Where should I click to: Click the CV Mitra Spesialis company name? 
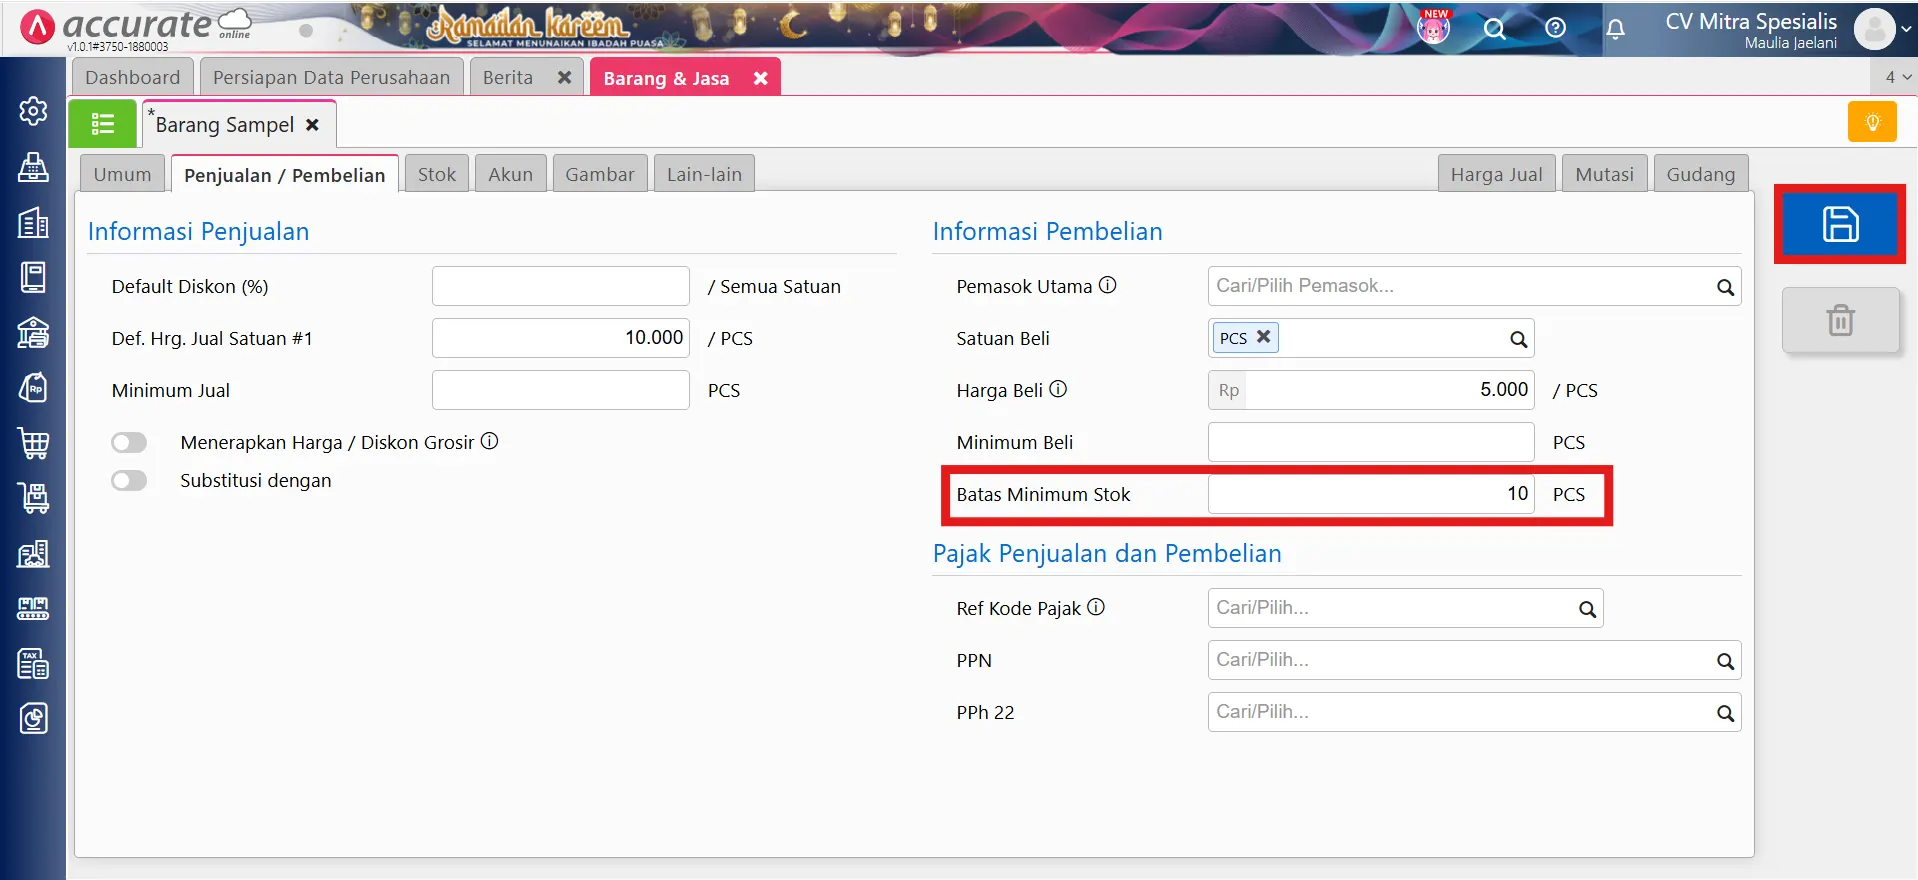coord(1751,21)
